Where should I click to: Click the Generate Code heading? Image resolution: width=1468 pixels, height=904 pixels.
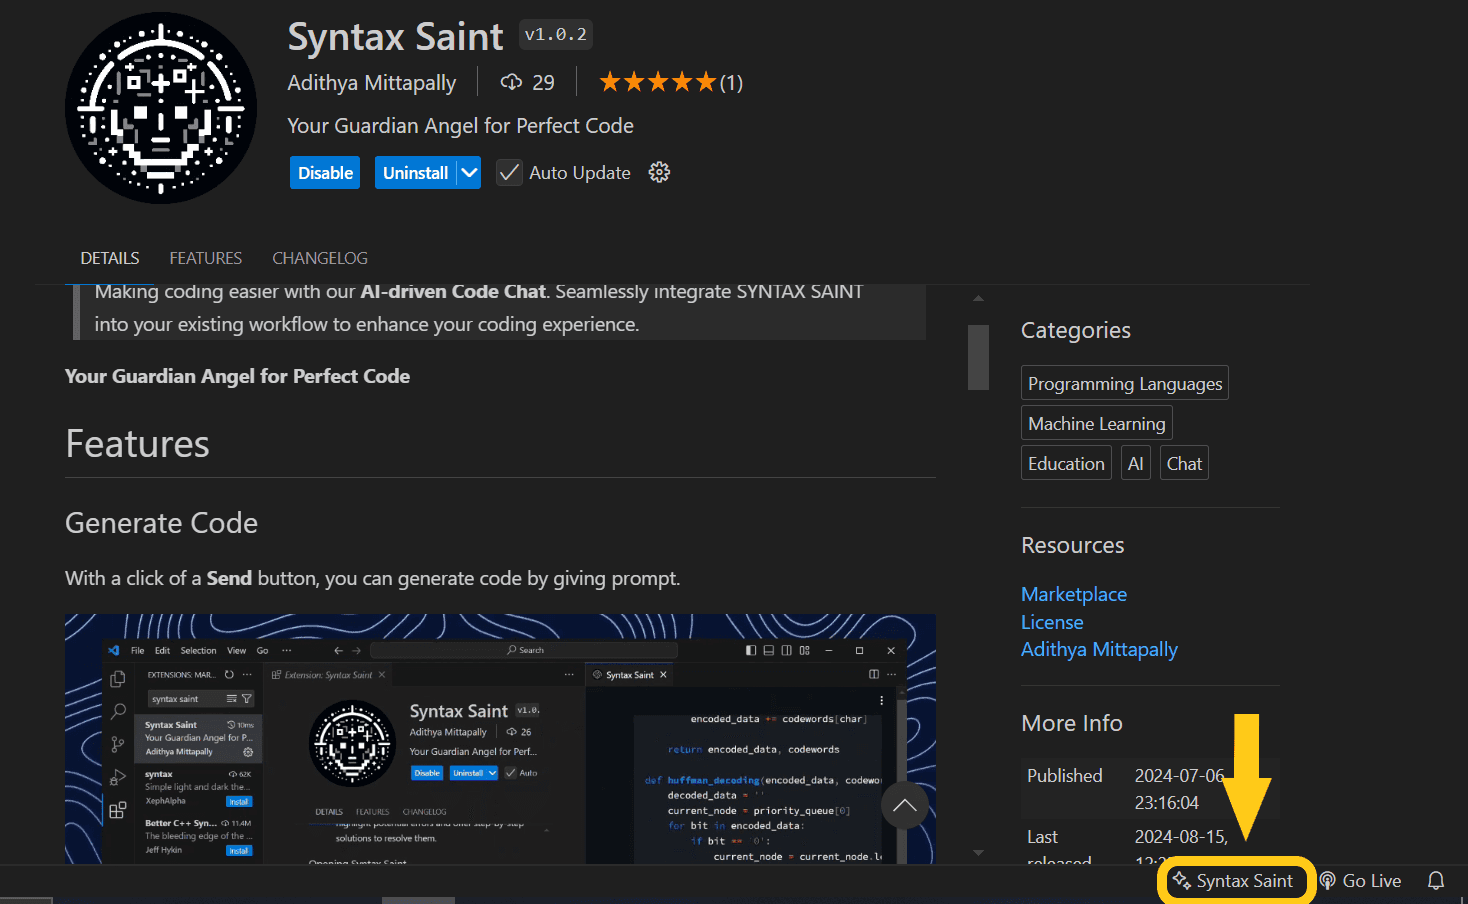(x=161, y=523)
